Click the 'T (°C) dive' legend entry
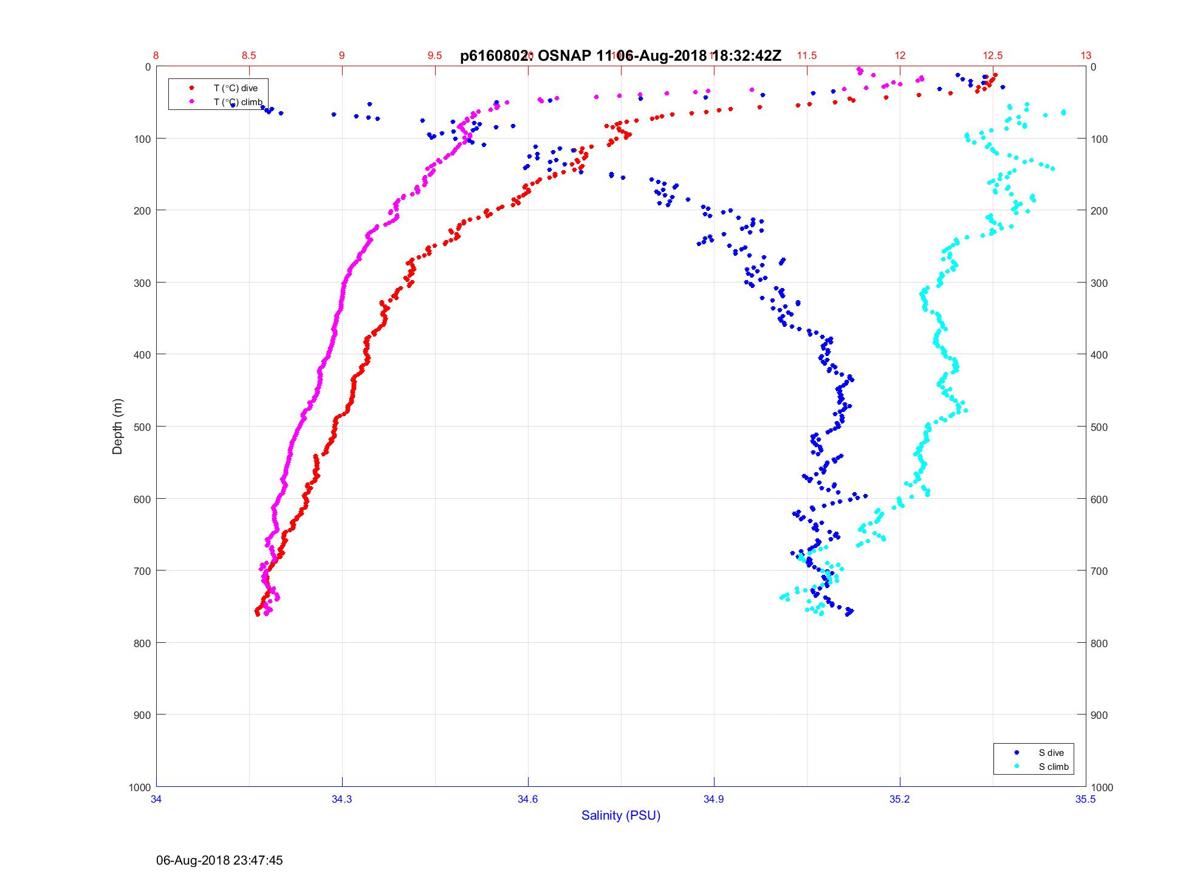Viewport: 1200px width, 885px height. tap(236, 88)
